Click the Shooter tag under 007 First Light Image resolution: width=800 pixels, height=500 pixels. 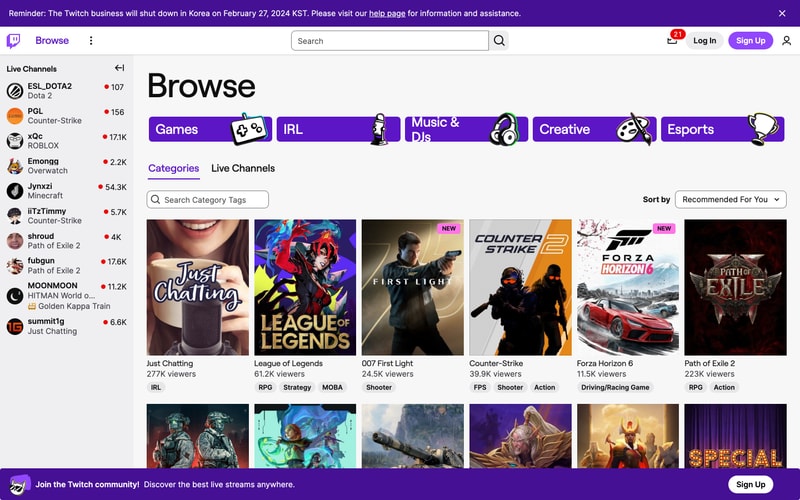click(379, 387)
